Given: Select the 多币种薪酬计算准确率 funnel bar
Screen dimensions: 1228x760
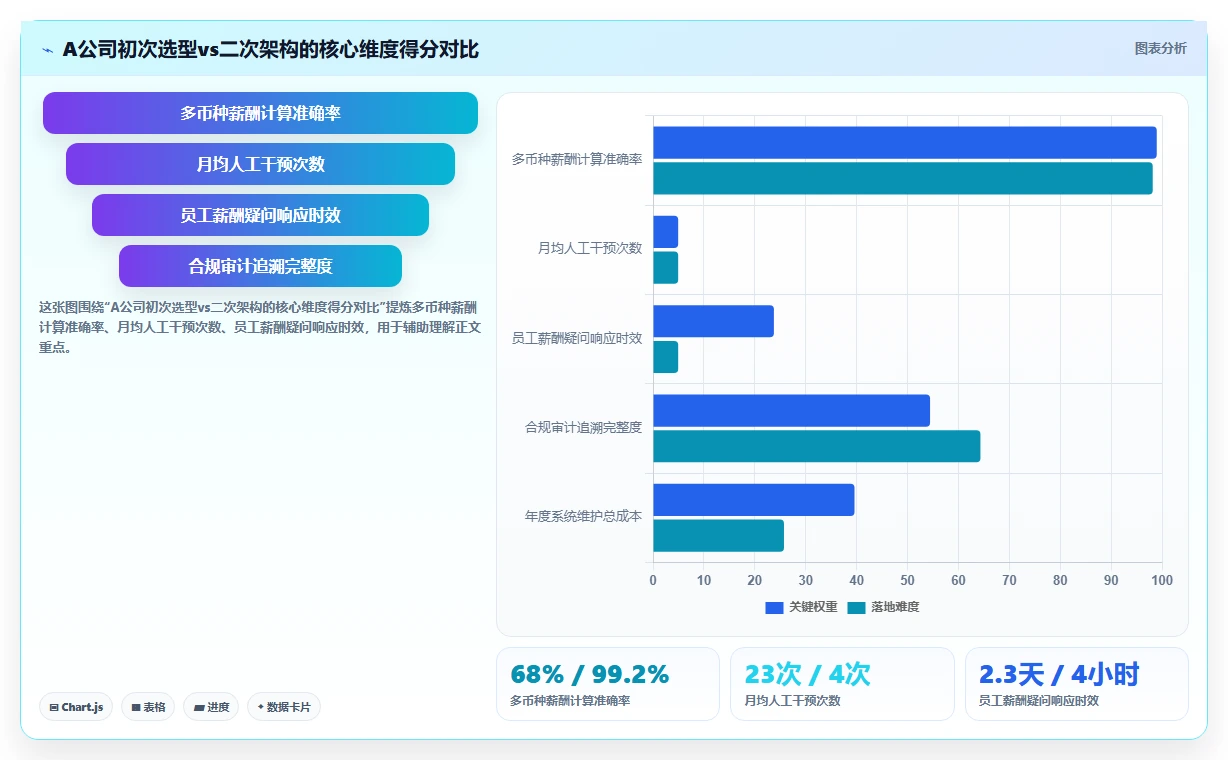Looking at the screenshot, I should click(260, 113).
